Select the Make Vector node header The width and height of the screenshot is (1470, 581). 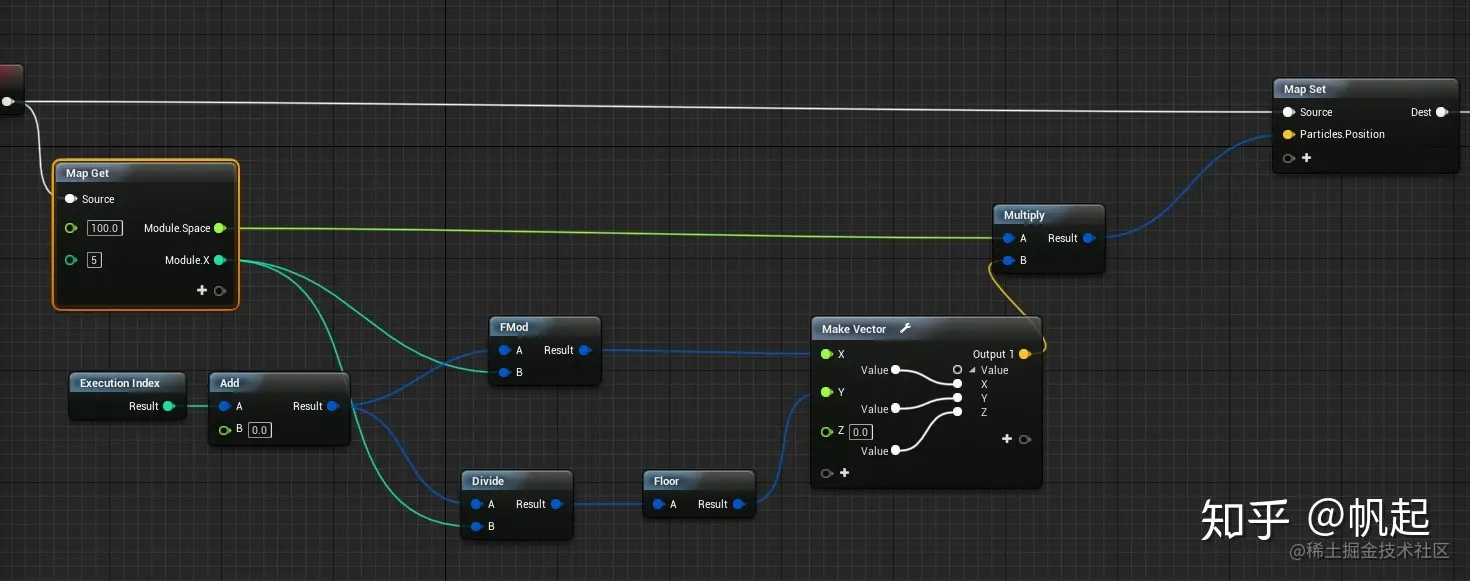(x=927, y=329)
